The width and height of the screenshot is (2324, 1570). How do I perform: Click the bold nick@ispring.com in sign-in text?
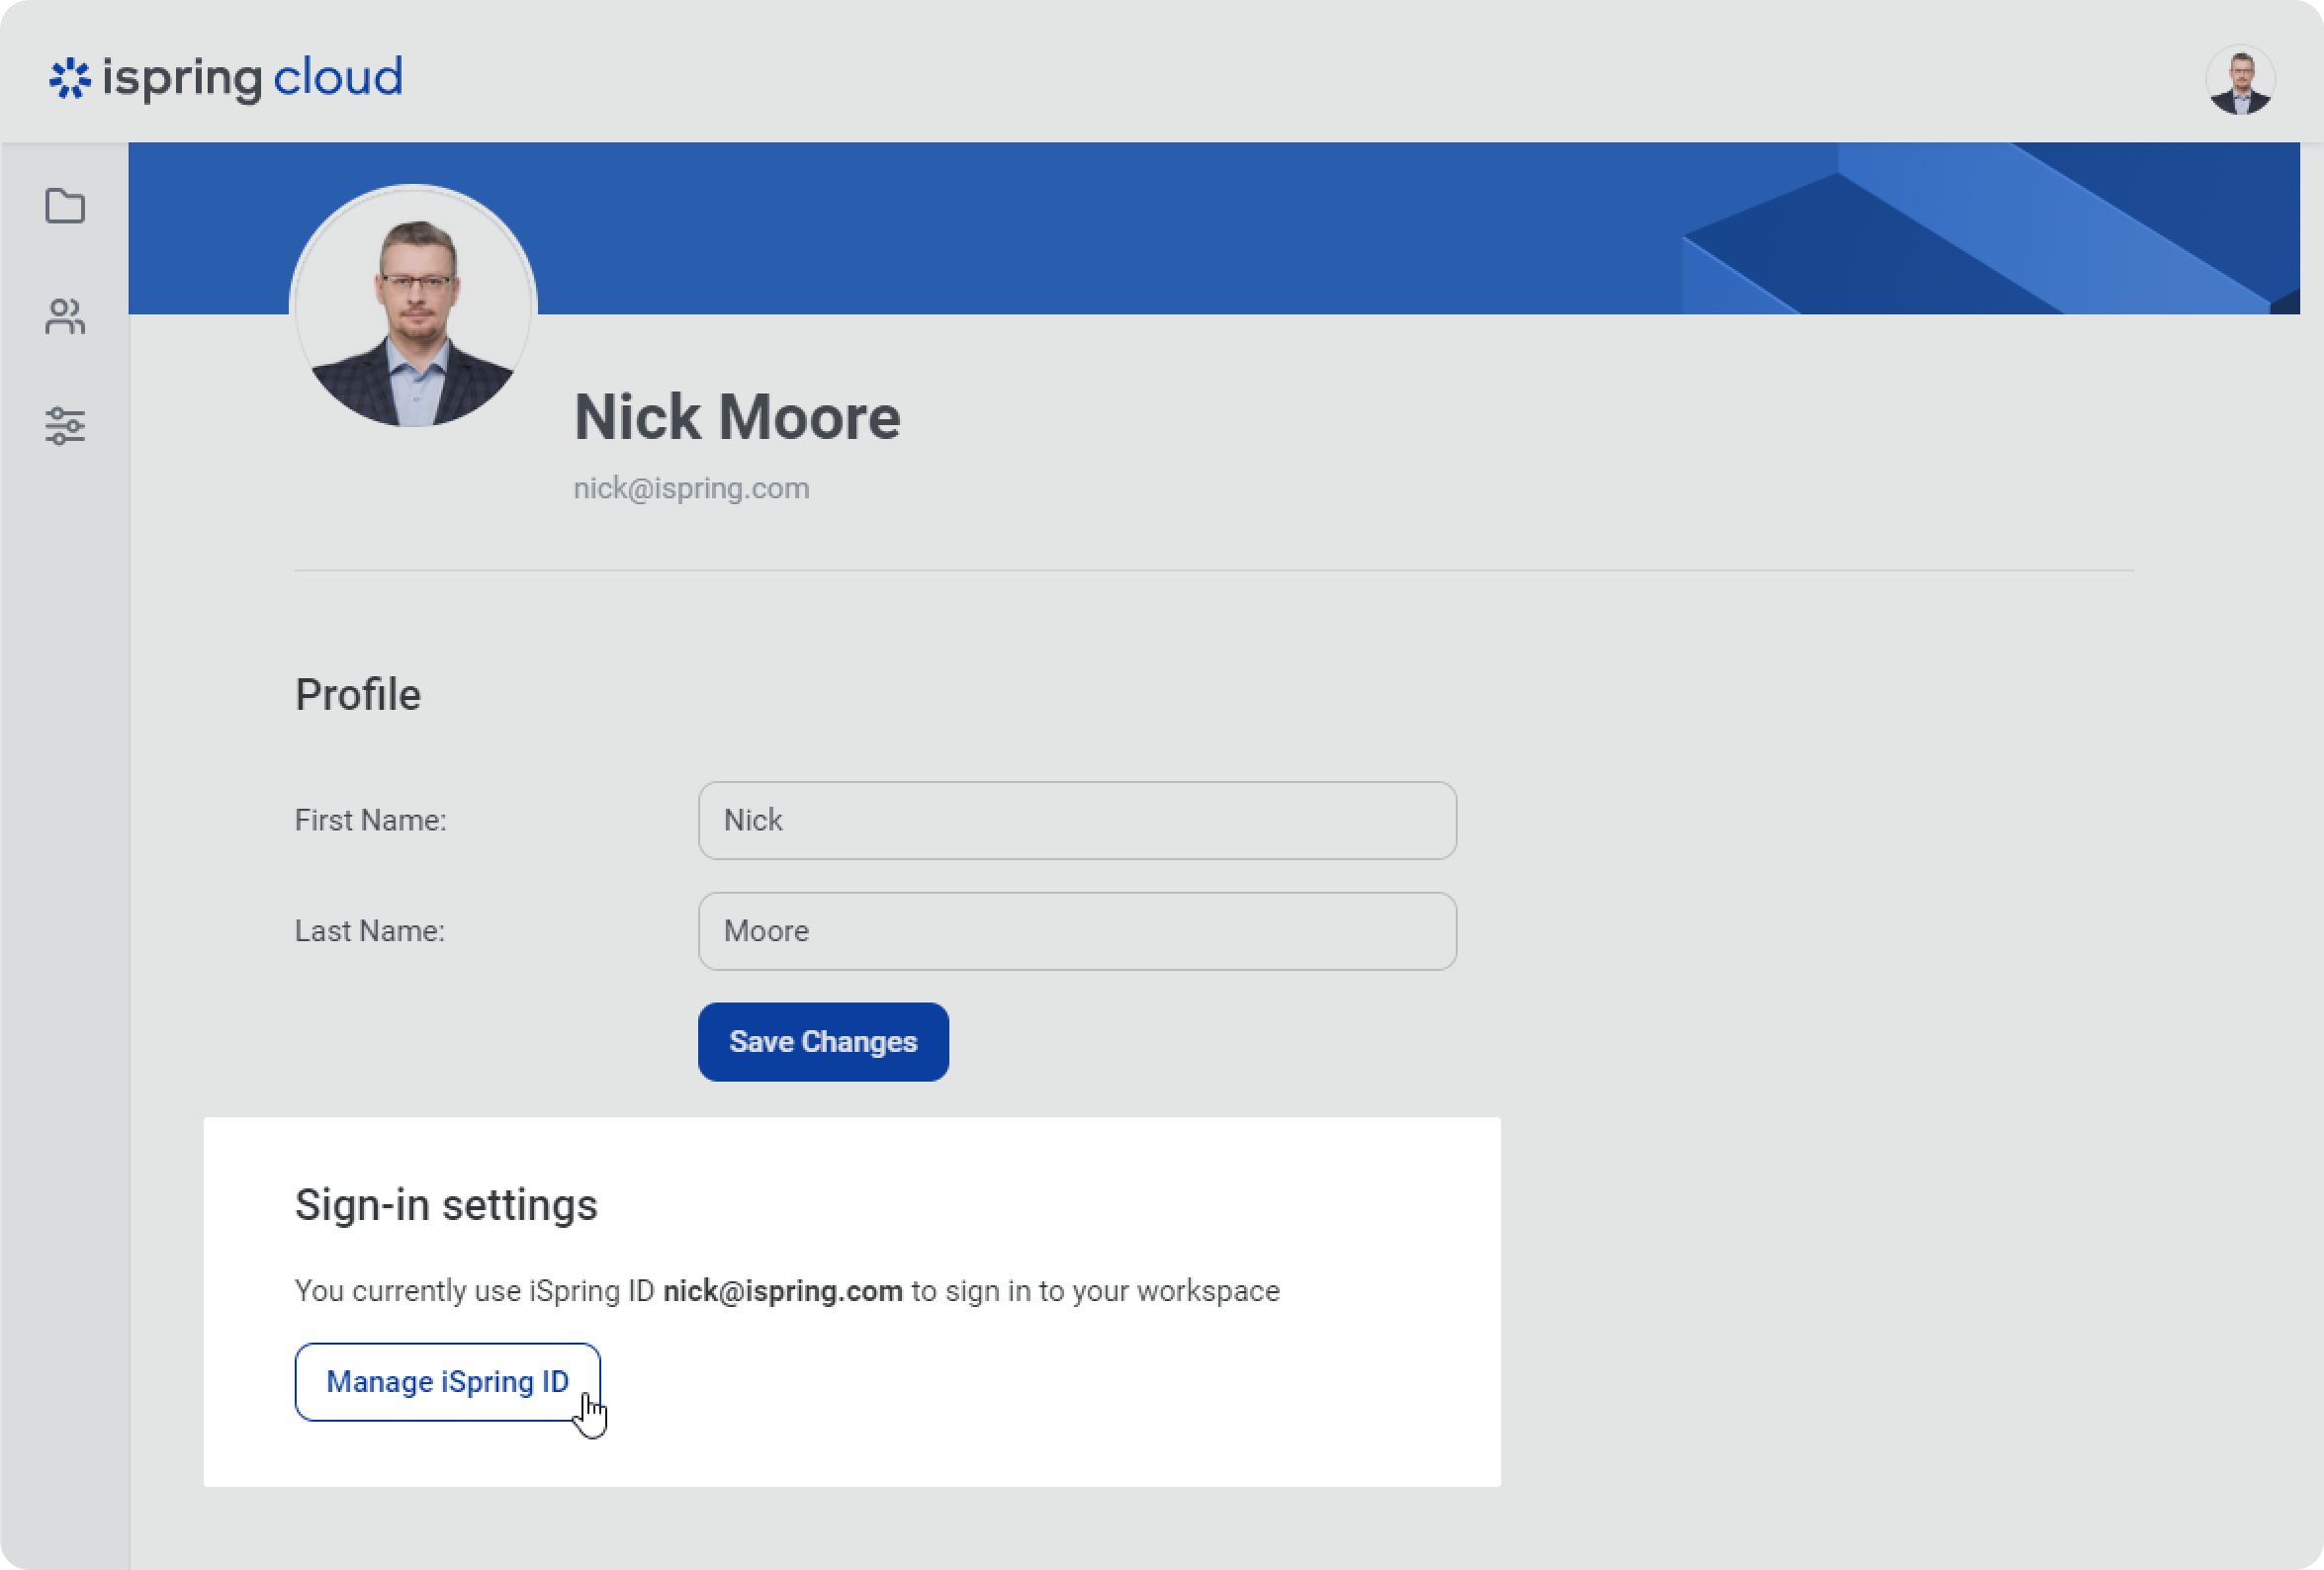(783, 1291)
